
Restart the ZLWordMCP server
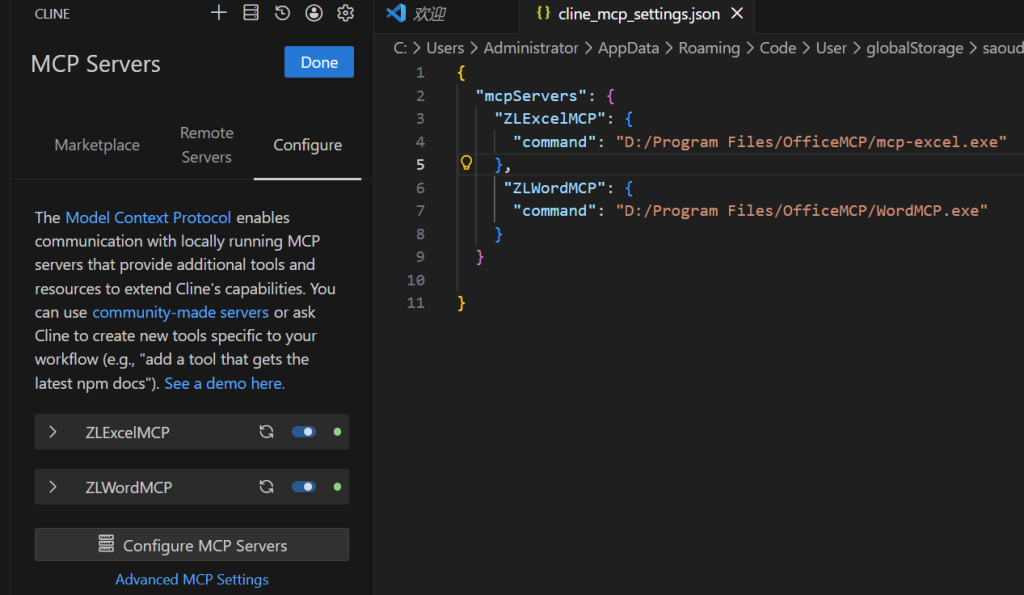click(x=266, y=487)
